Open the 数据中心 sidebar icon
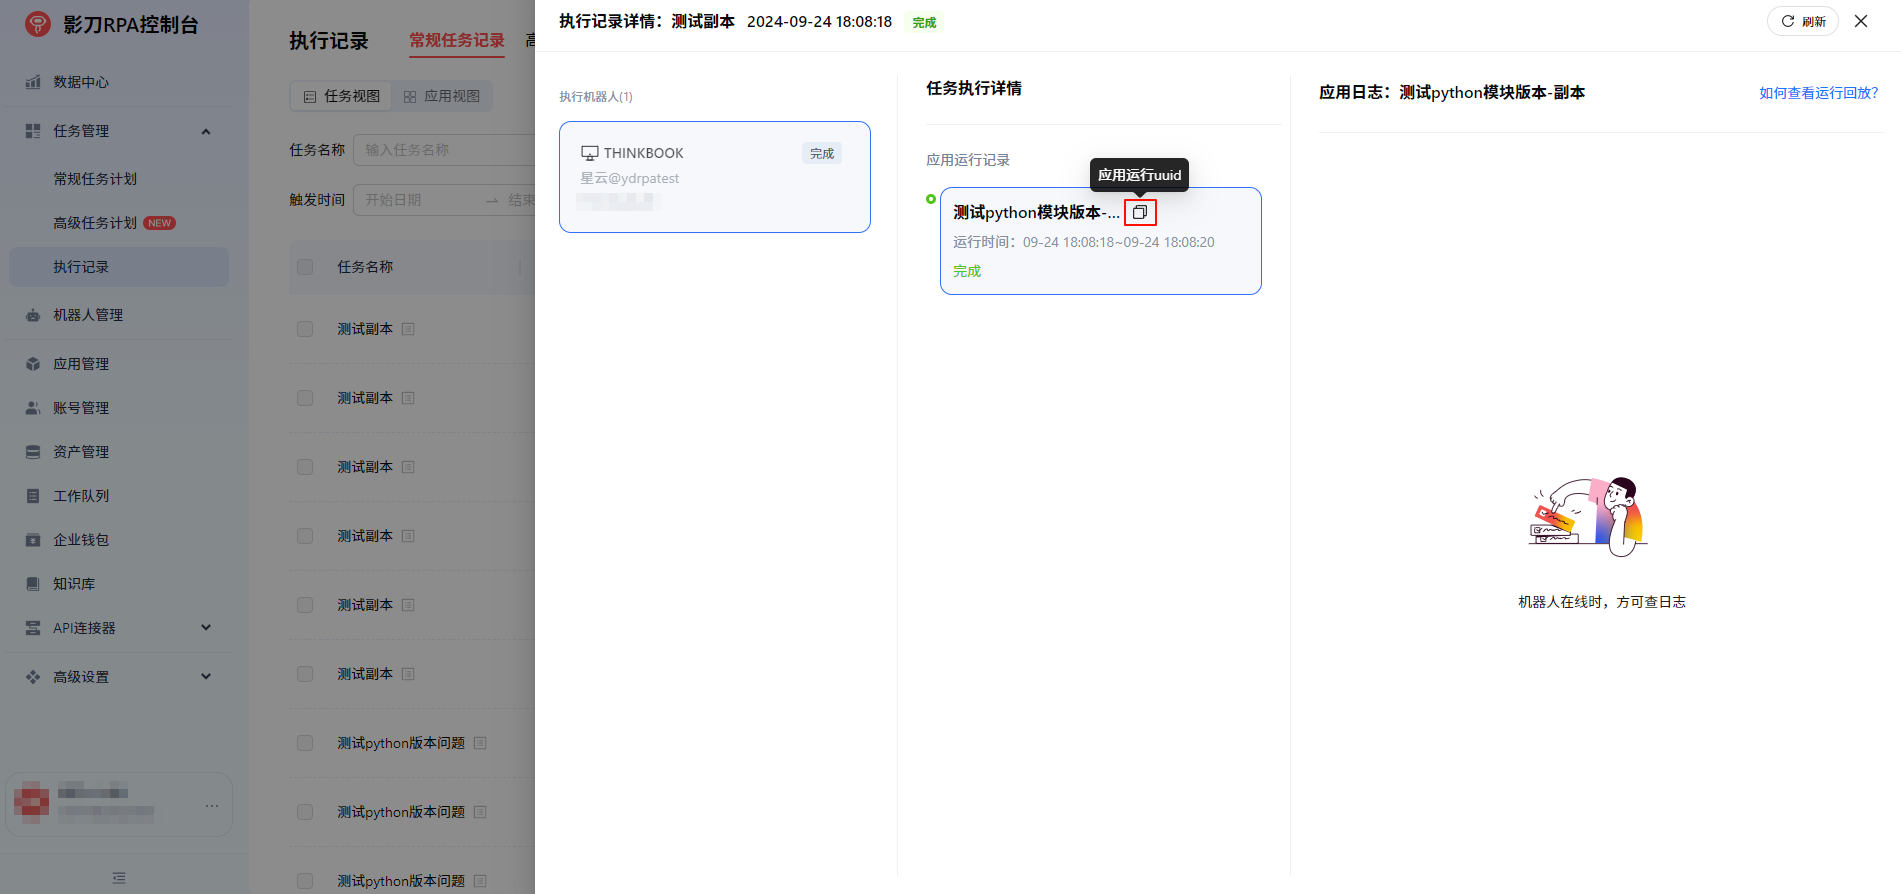1901x894 pixels. pyautogui.click(x=33, y=82)
